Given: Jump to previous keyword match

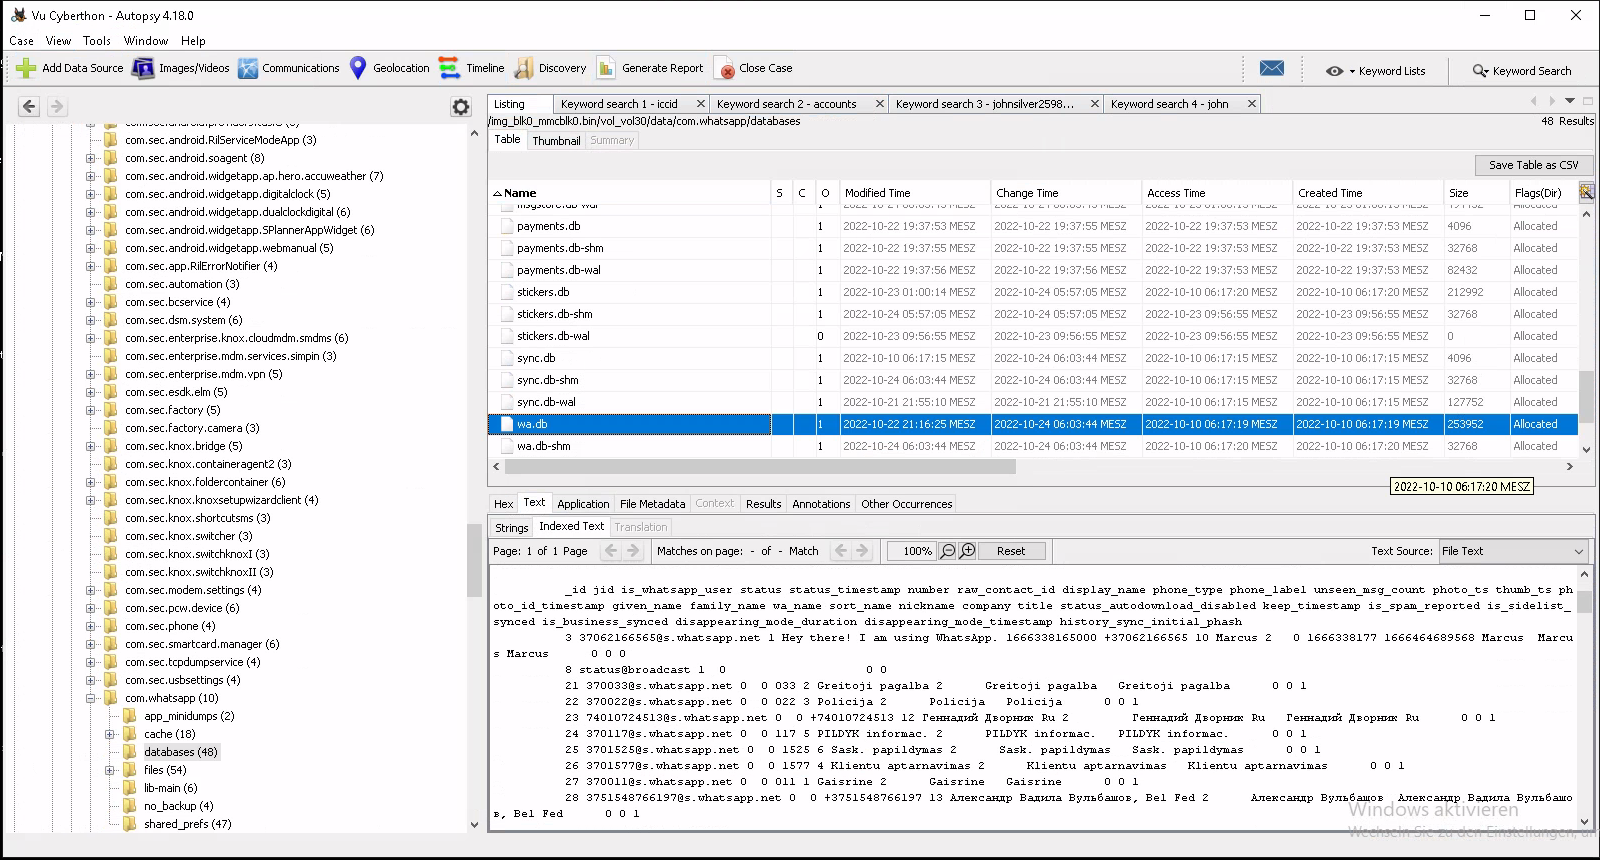Looking at the screenshot, I should [841, 551].
